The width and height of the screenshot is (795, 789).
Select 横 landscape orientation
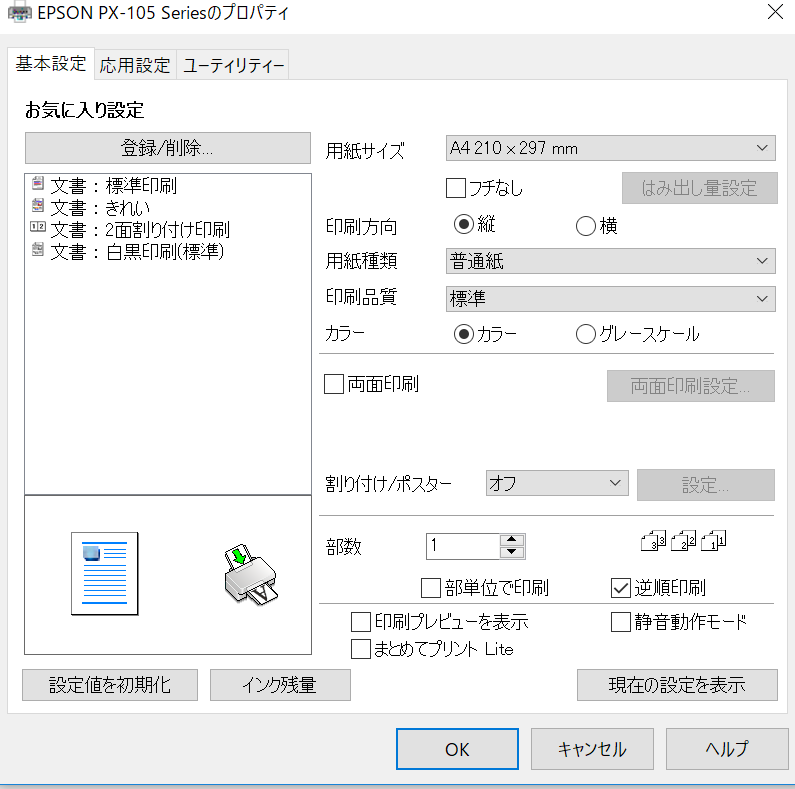click(586, 226)
